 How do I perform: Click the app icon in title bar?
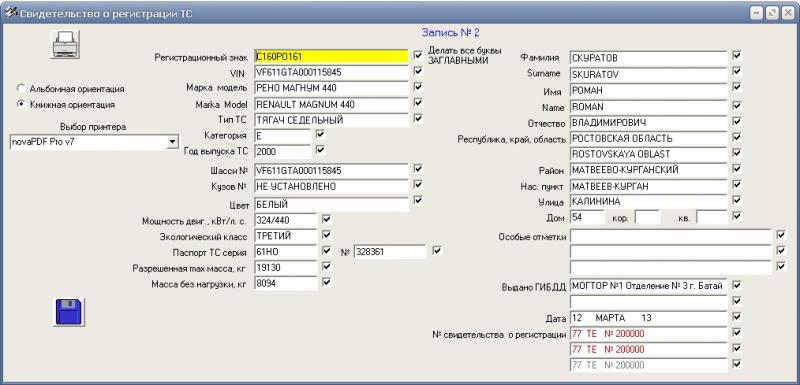[x=10, y=13]
